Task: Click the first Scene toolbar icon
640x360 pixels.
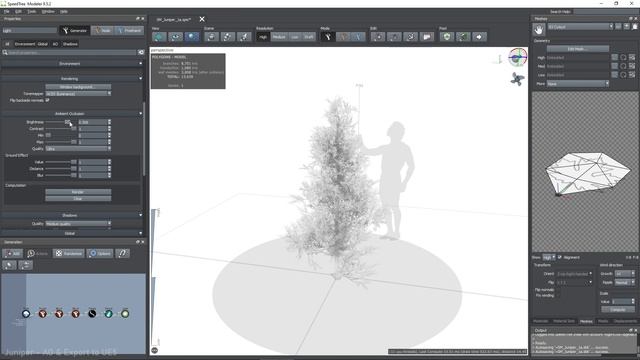Action: [x=211, y=37]
